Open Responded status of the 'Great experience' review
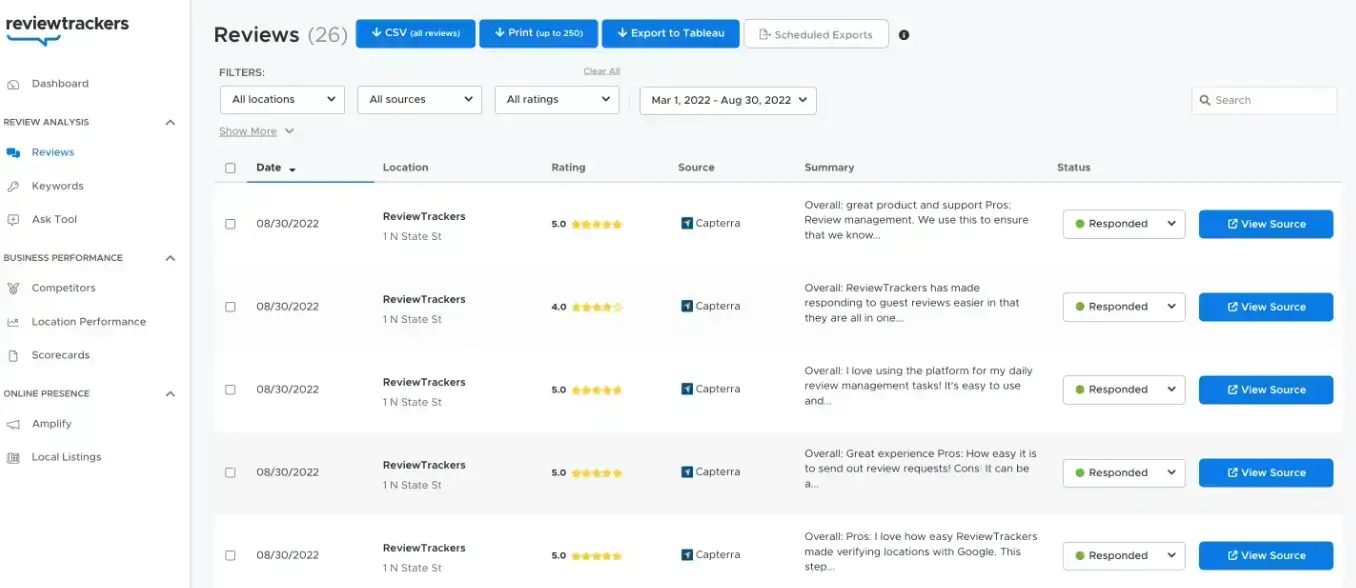 [x=1124, y=473]
